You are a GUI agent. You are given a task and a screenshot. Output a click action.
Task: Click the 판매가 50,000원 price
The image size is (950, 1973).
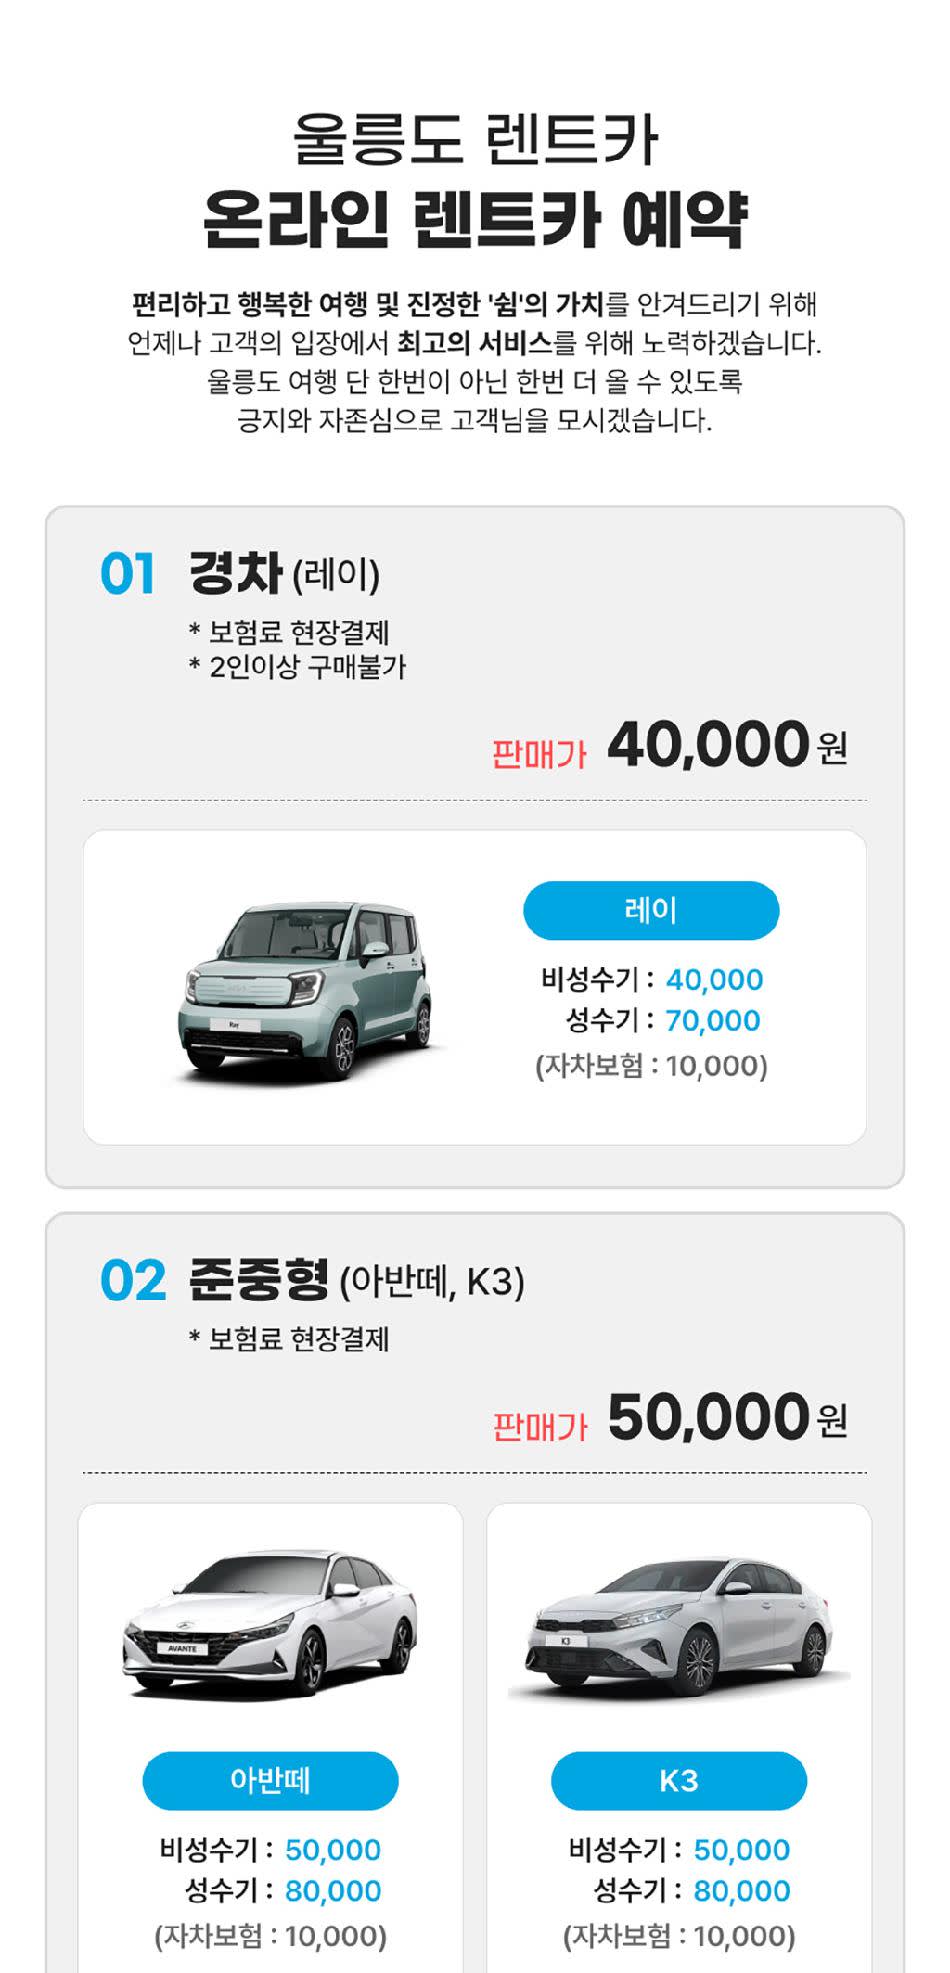click(x=670, y=1419)
